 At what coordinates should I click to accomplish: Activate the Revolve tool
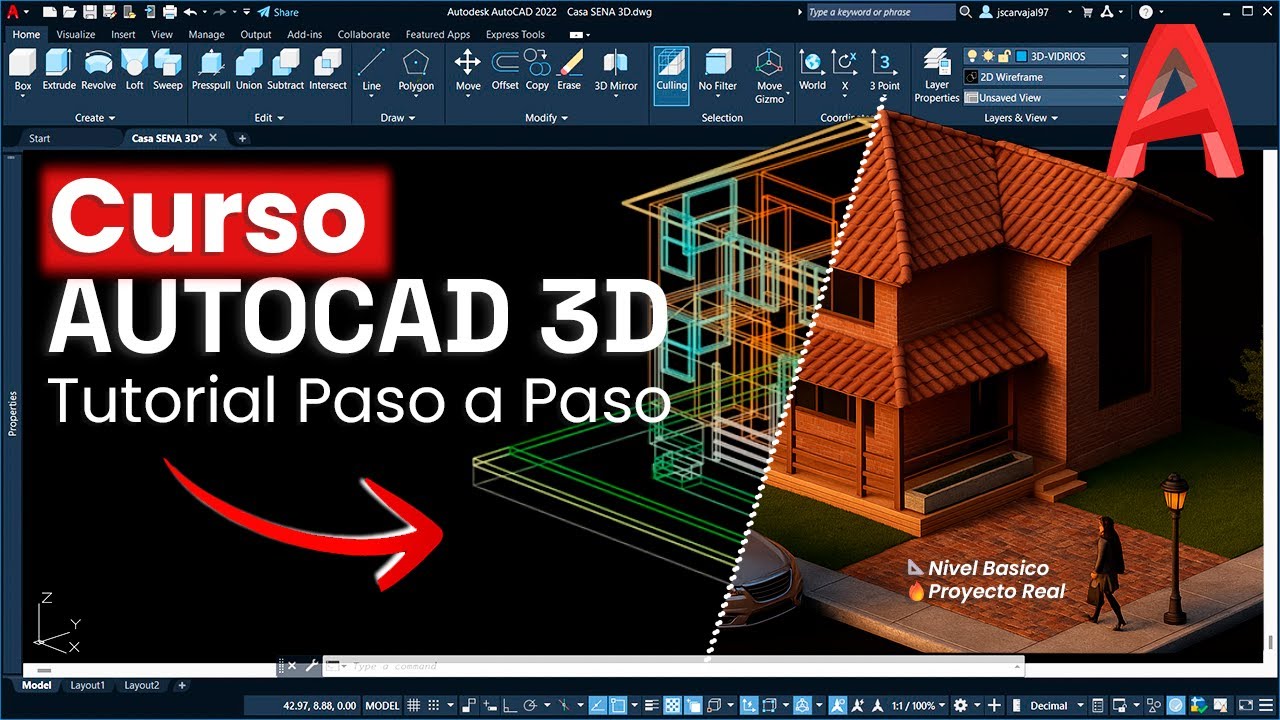pyautogui.click(x=98, y=70)
